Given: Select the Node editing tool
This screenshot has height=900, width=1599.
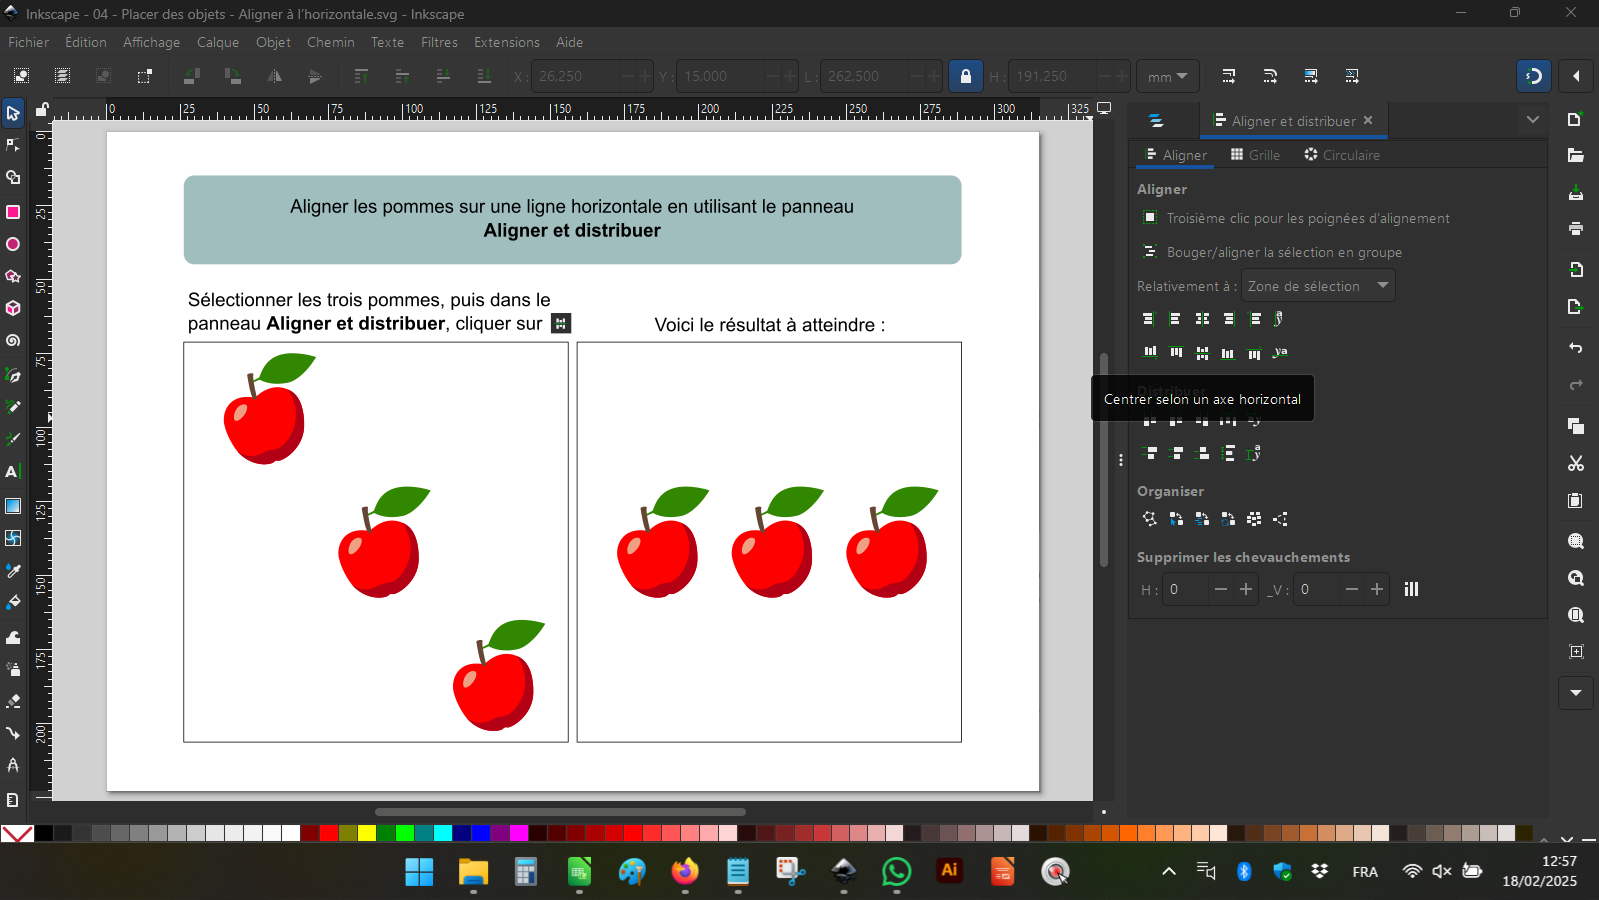Looking at the screenshot, I should 13,145.
